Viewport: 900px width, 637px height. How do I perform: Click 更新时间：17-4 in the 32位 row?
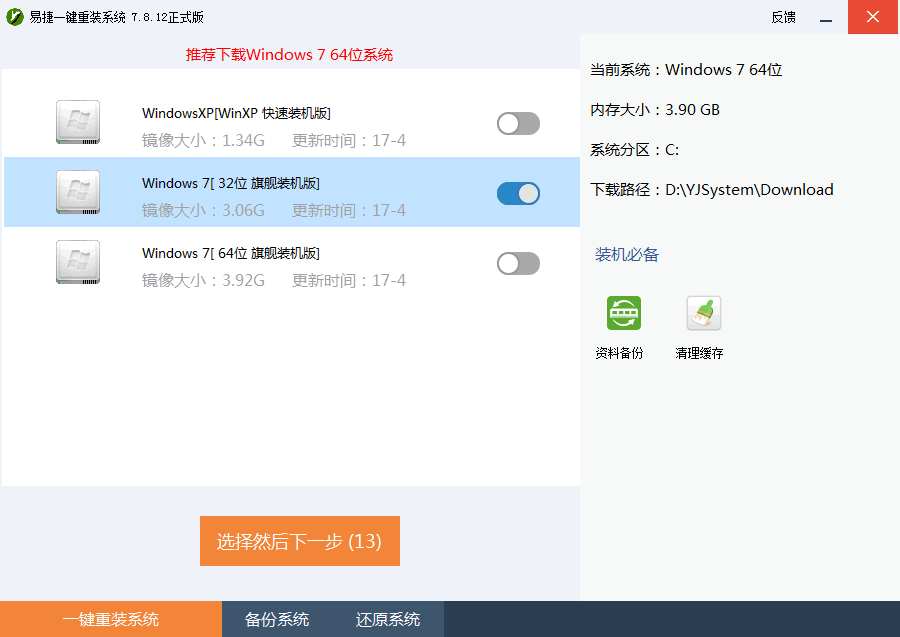tap(349, 211)
